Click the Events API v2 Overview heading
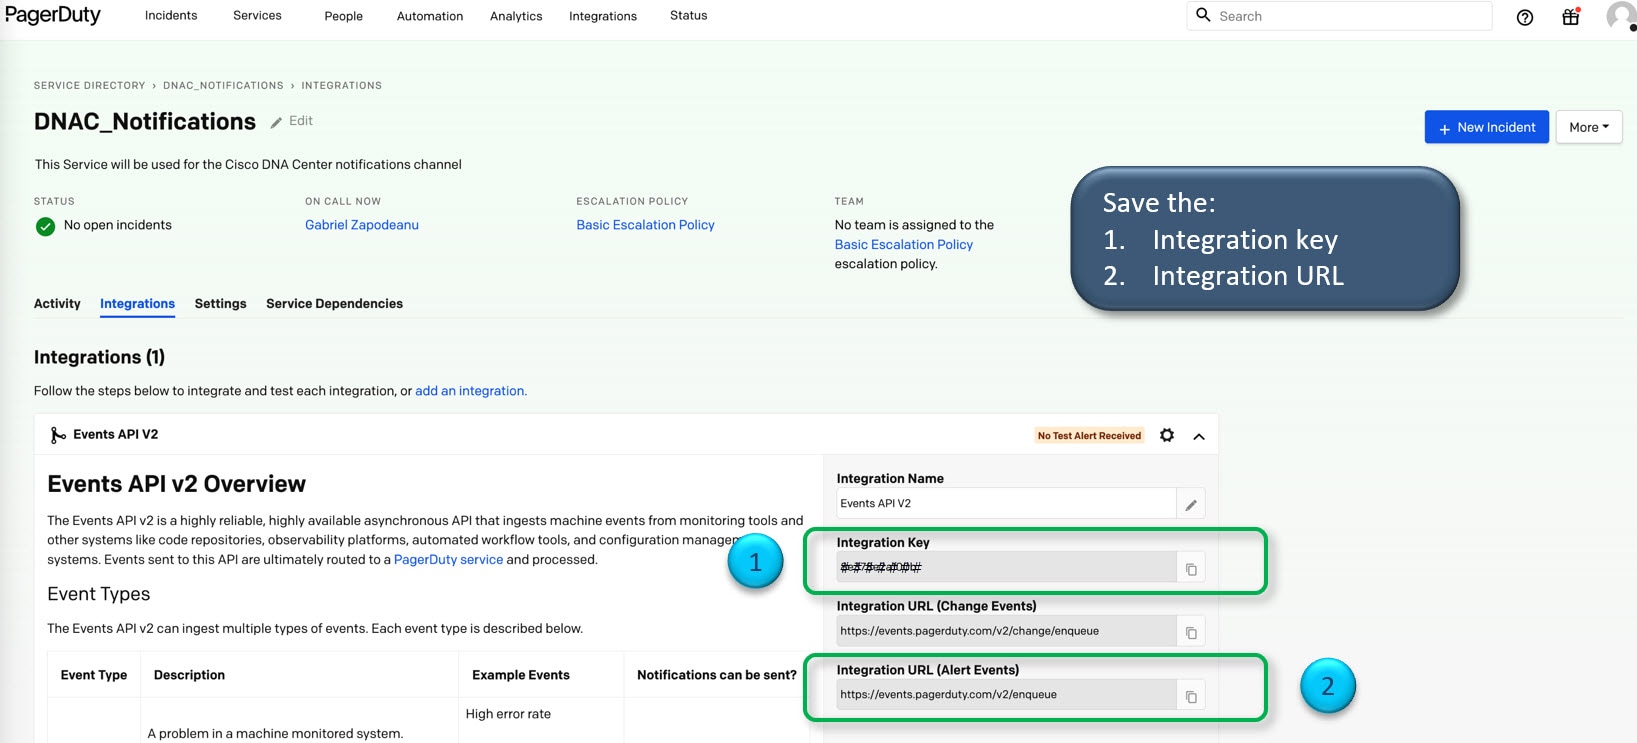The image size is (1637, 743). (x=177, y=484)
